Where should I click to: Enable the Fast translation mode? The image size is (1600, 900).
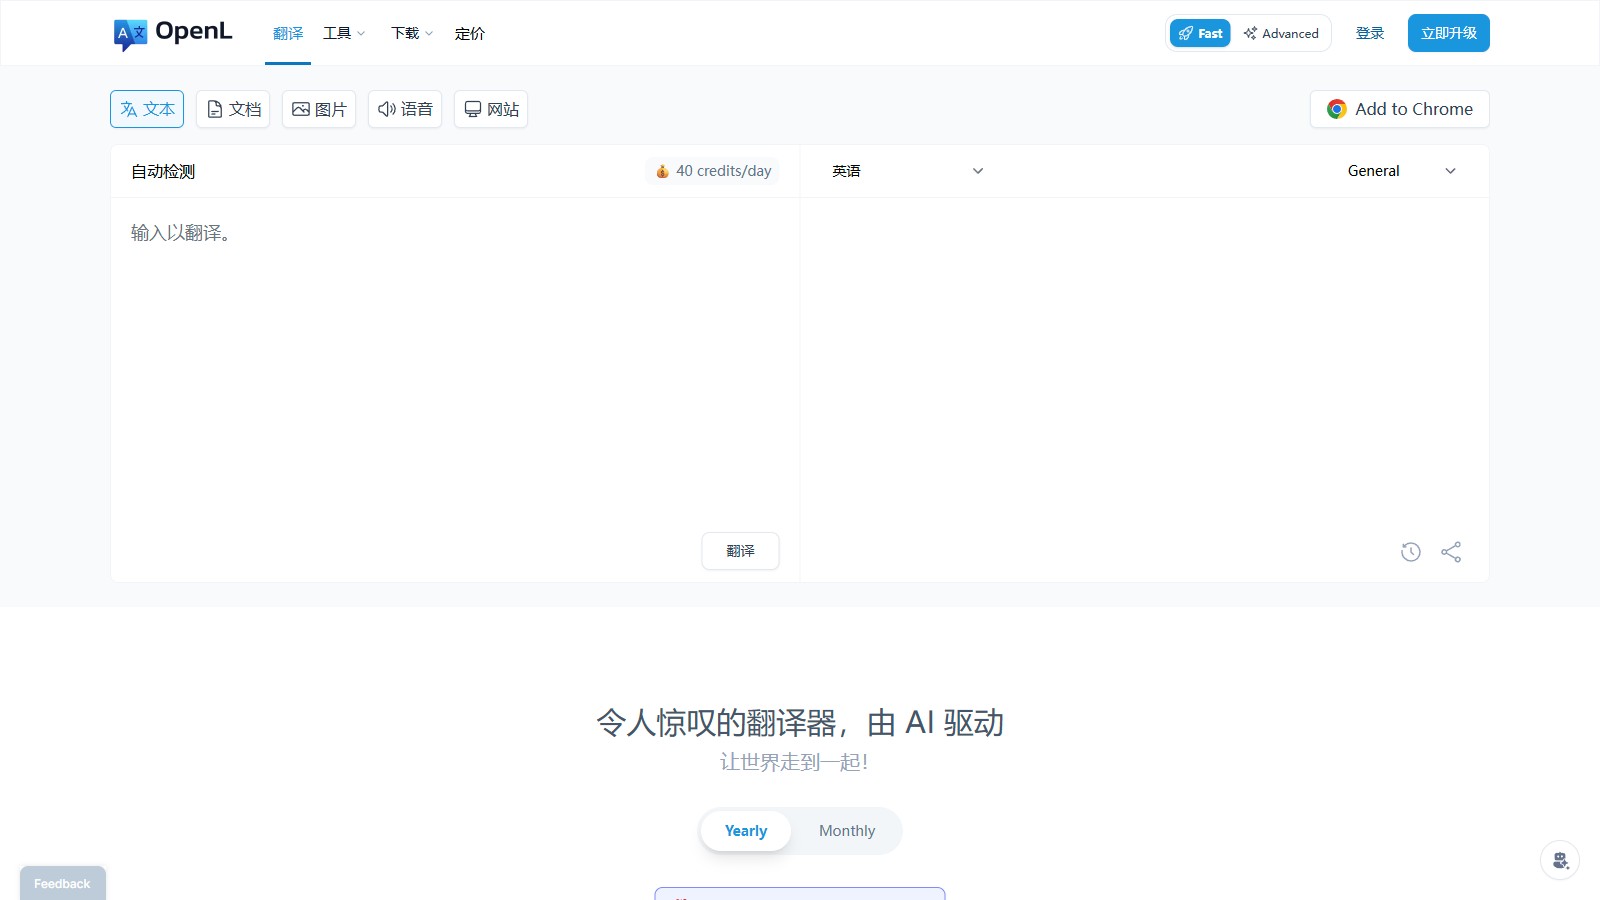click(1199, 33)
